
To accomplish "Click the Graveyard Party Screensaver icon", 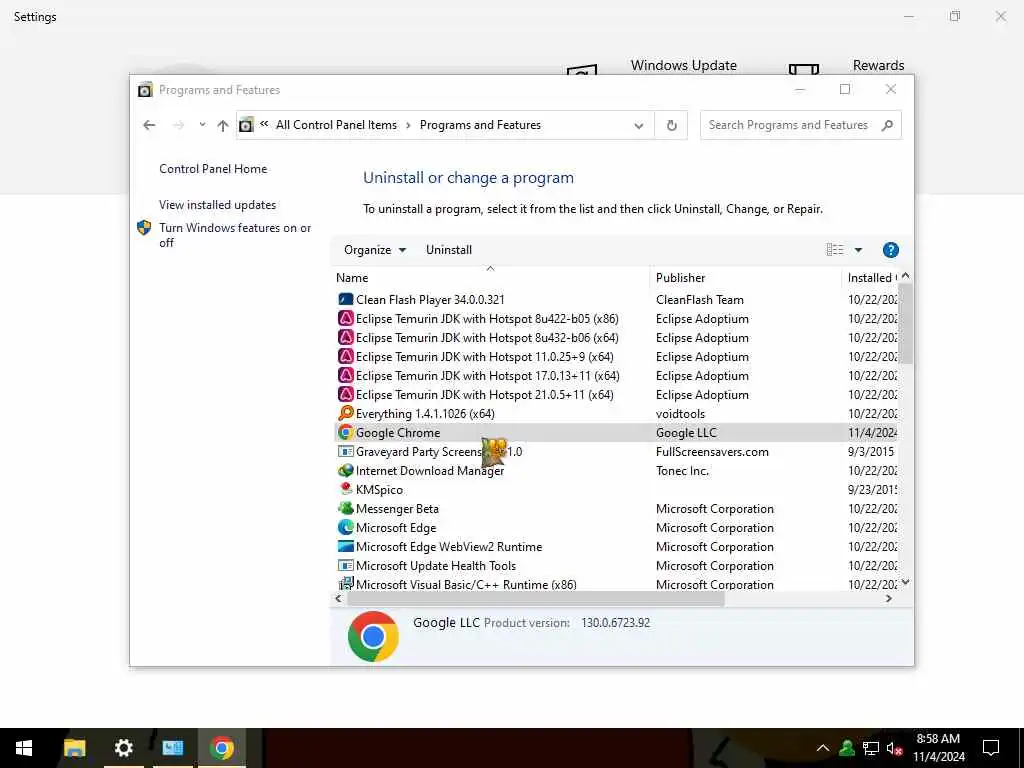I will (x=345, y=451).
